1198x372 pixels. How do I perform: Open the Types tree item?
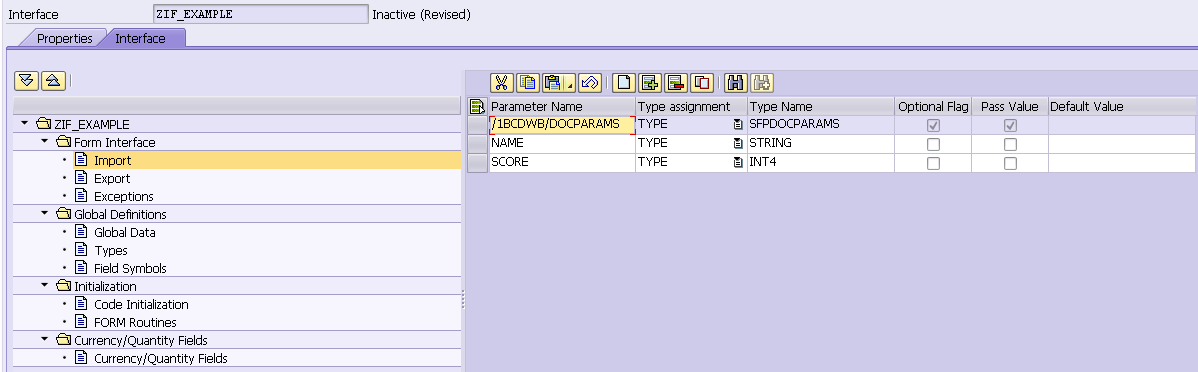pyautogui.click(x=111, y=251)
